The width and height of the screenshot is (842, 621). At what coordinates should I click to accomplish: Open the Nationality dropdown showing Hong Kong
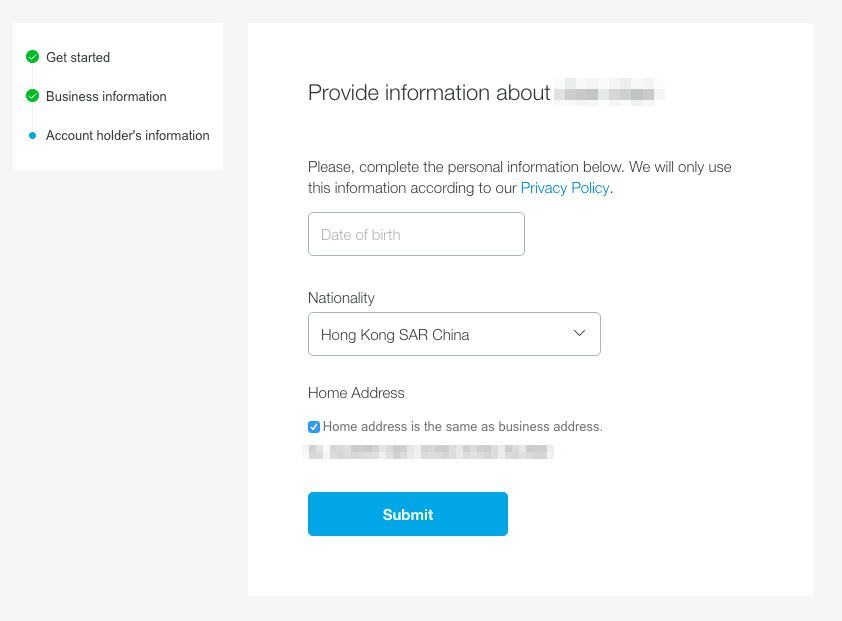(454, 334)
